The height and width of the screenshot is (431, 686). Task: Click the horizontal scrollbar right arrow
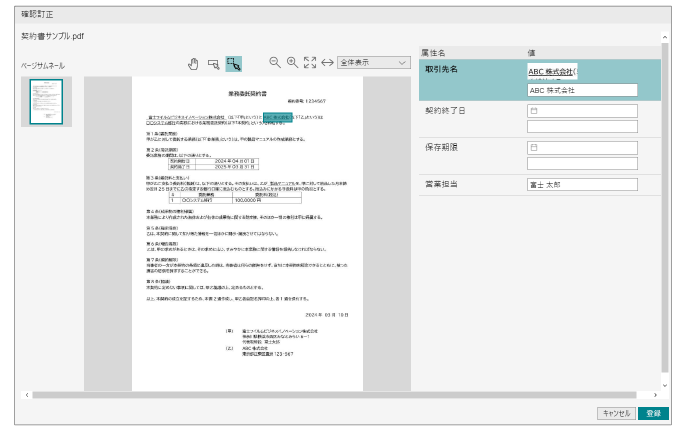coord(655,395)
